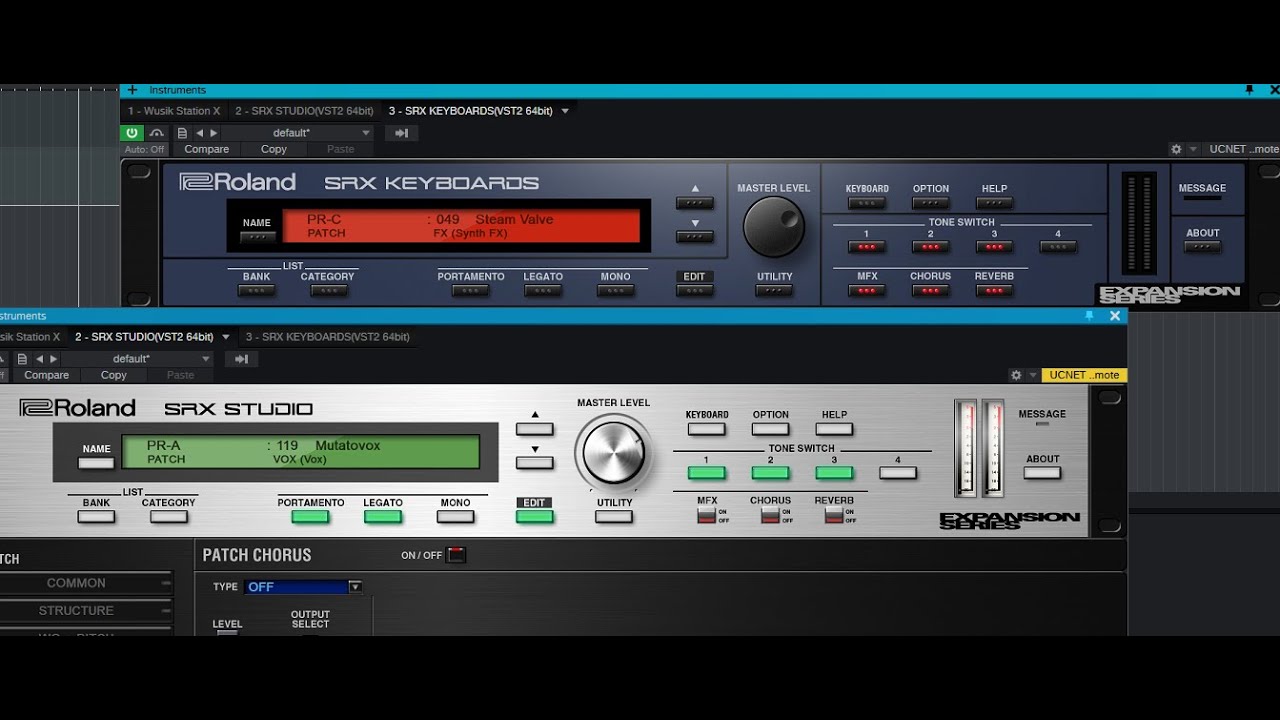Pin the SRX Keyboards instrument window

pos(1249,90)
